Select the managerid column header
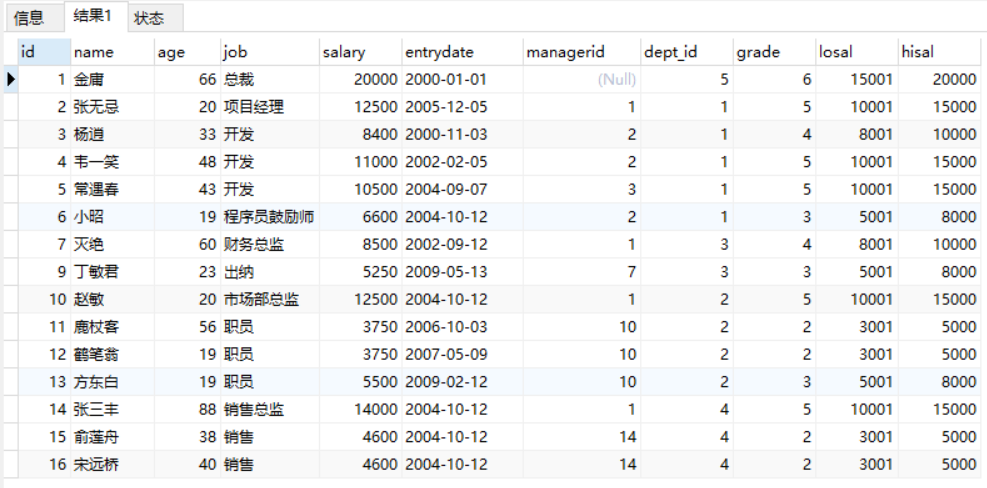 (x=582, y=52)
